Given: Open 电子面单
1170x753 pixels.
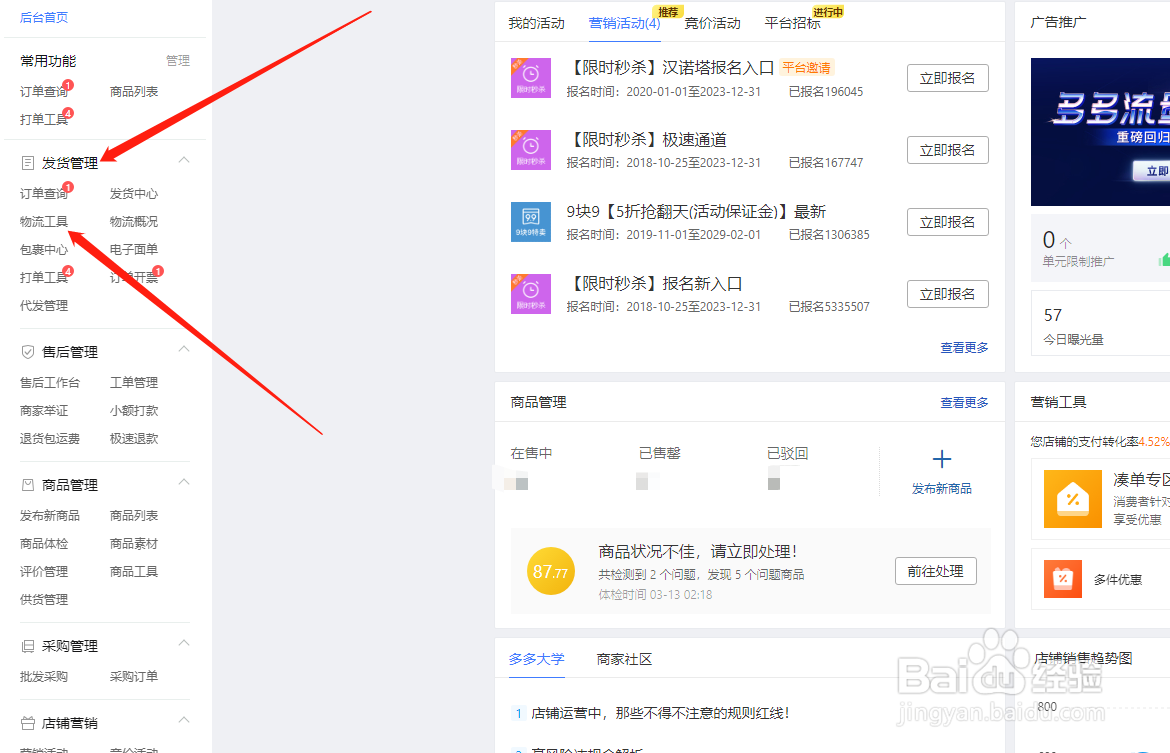Looking at the screenshot, I should click(134, 249).
